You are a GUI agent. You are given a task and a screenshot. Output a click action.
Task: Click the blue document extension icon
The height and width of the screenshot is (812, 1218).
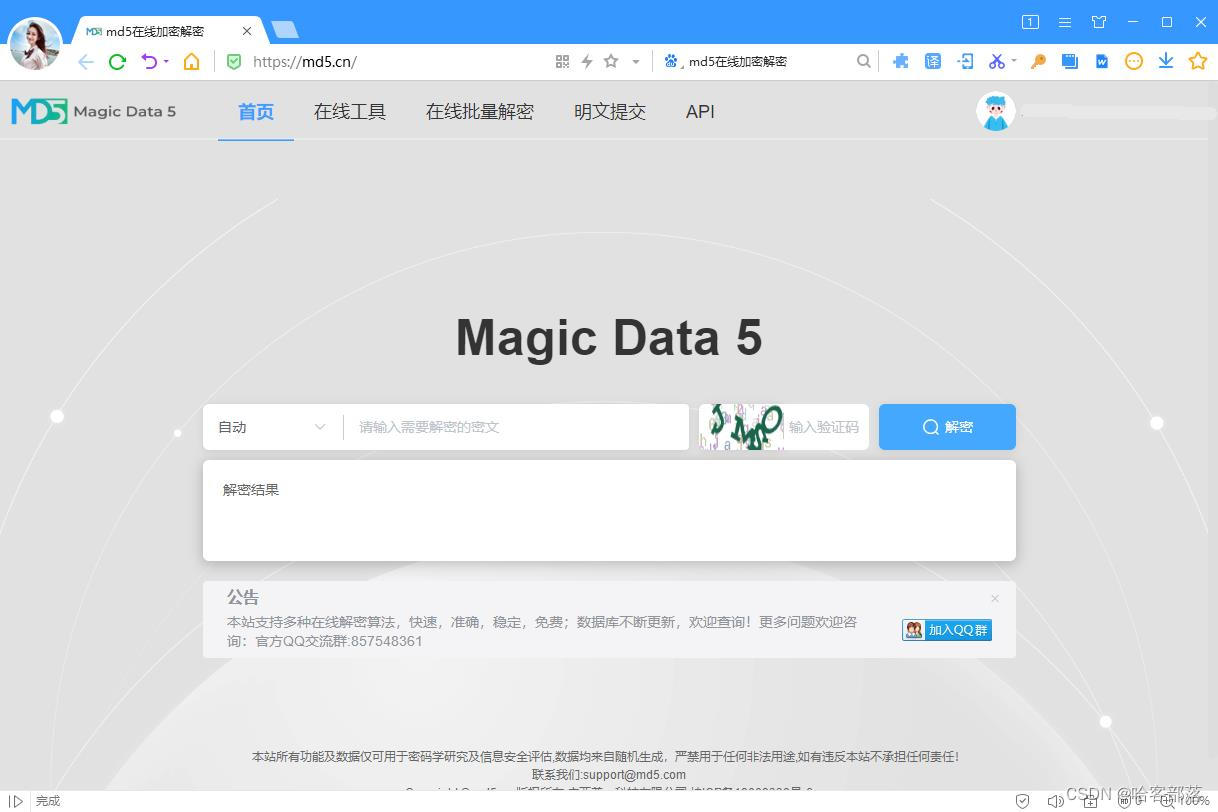click(1102, 62)
